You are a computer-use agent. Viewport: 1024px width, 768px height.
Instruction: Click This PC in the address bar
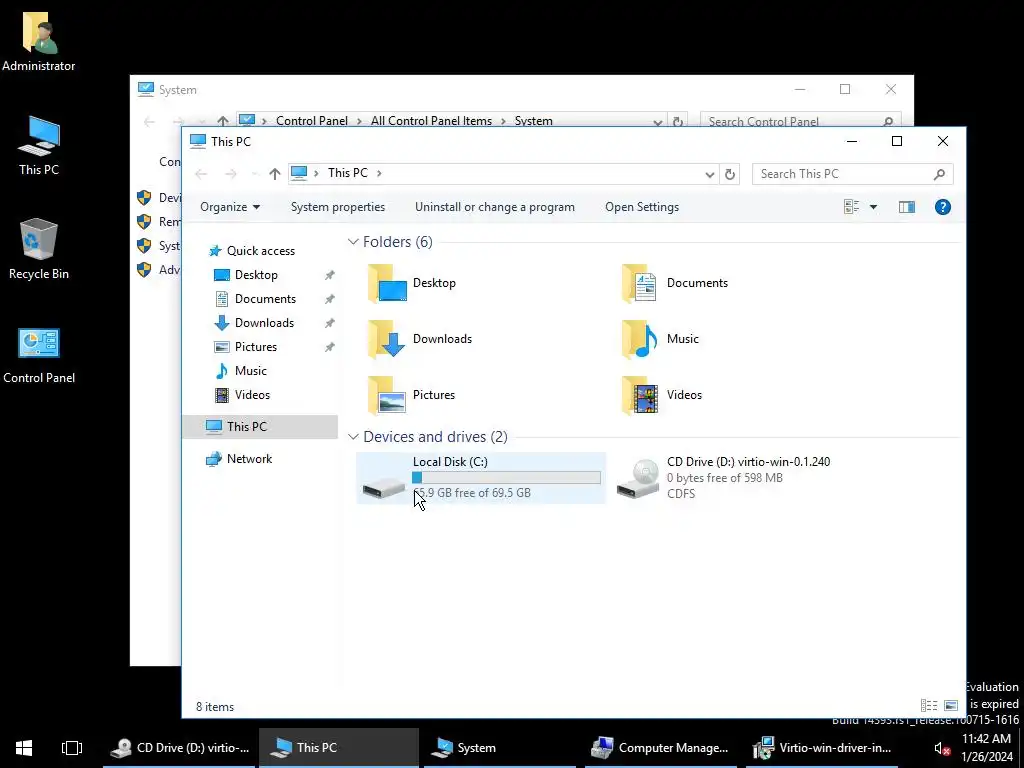click(x=347, y=173)
